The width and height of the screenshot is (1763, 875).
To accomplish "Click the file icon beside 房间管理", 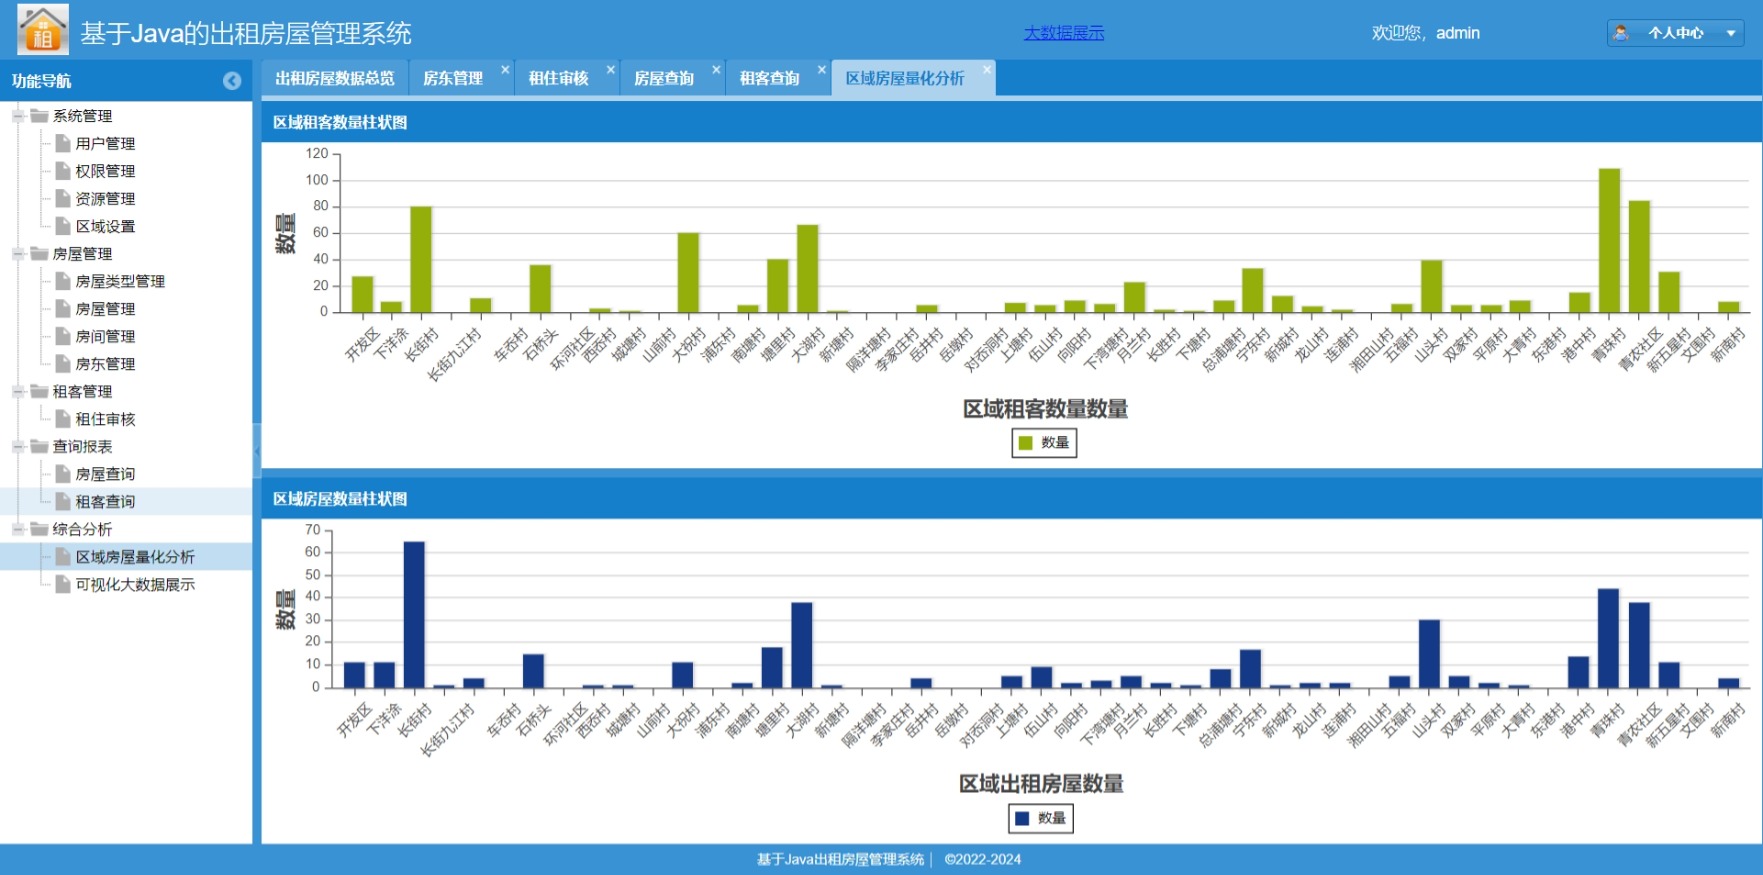I will click(x=63, y=336).
